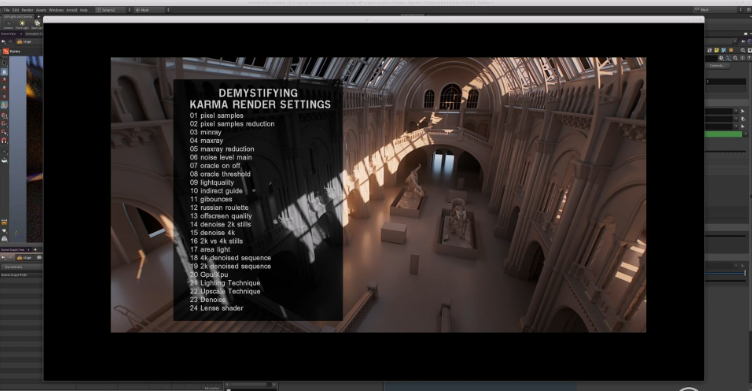This screenshot has width=752, height=391.
Task: Click the Spot Light shelf tool
Action: (x=37, y=24)
